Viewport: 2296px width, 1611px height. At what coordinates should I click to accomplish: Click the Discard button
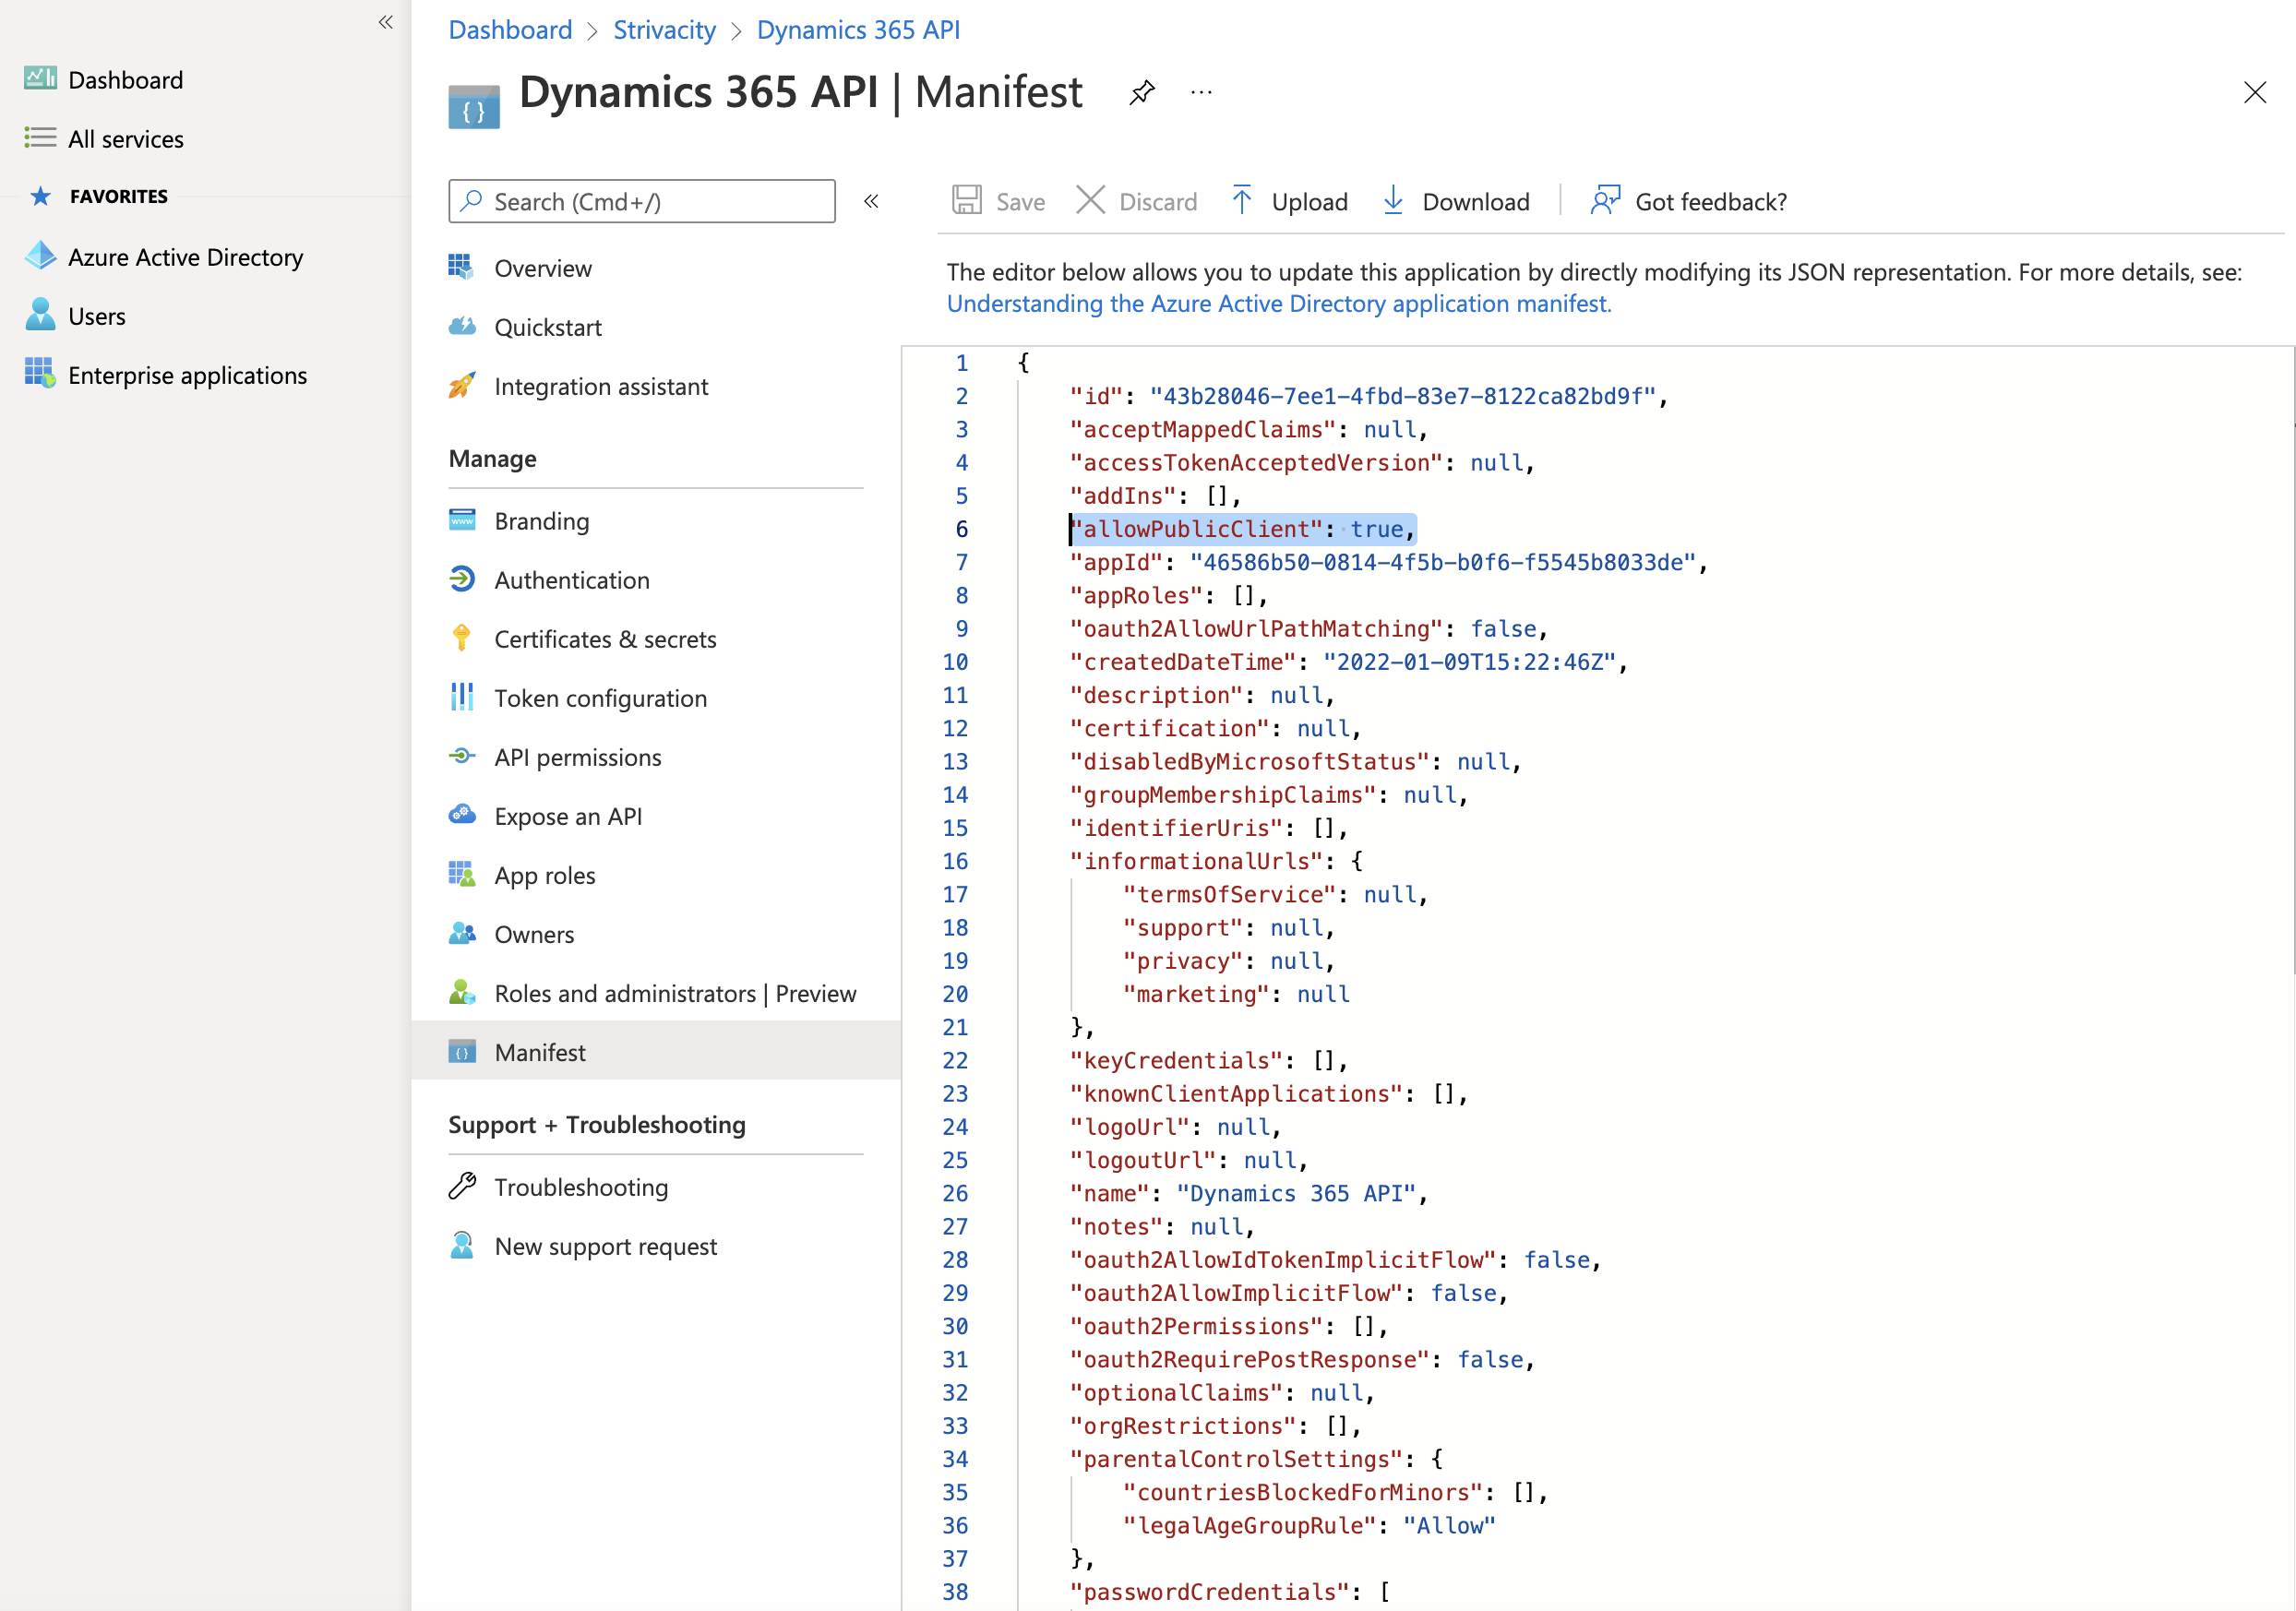click(1136, 201)
